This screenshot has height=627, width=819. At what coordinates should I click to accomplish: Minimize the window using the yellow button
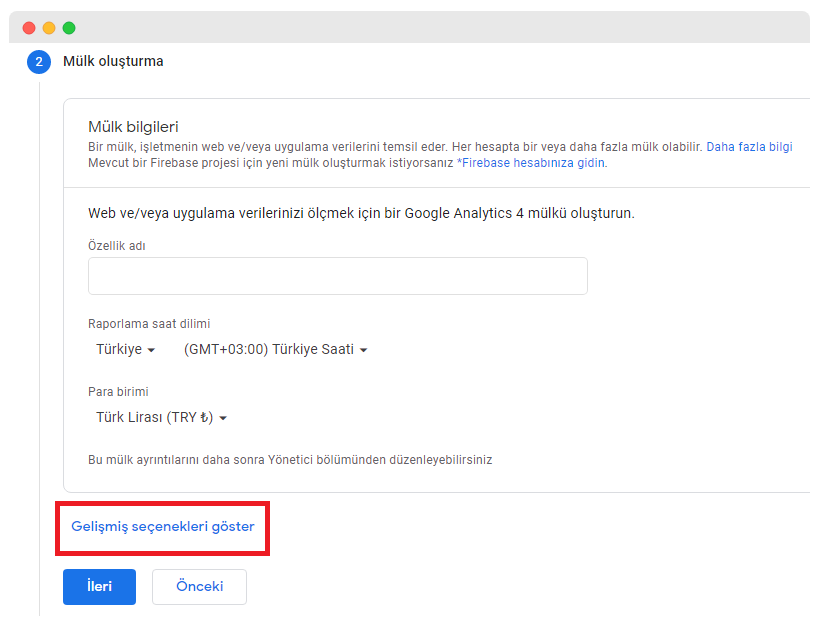click(49, 28)
